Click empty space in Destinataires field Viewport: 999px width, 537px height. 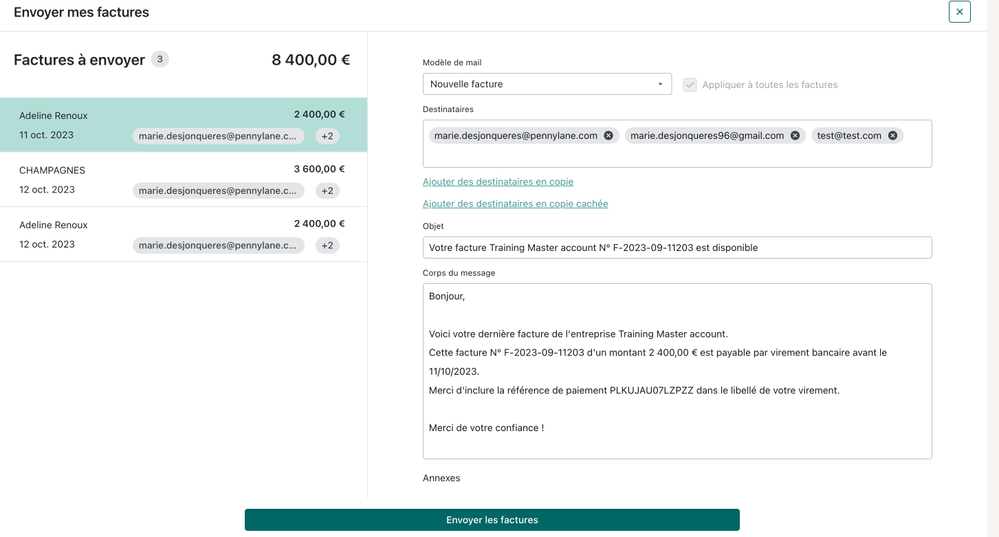(677, 157)
